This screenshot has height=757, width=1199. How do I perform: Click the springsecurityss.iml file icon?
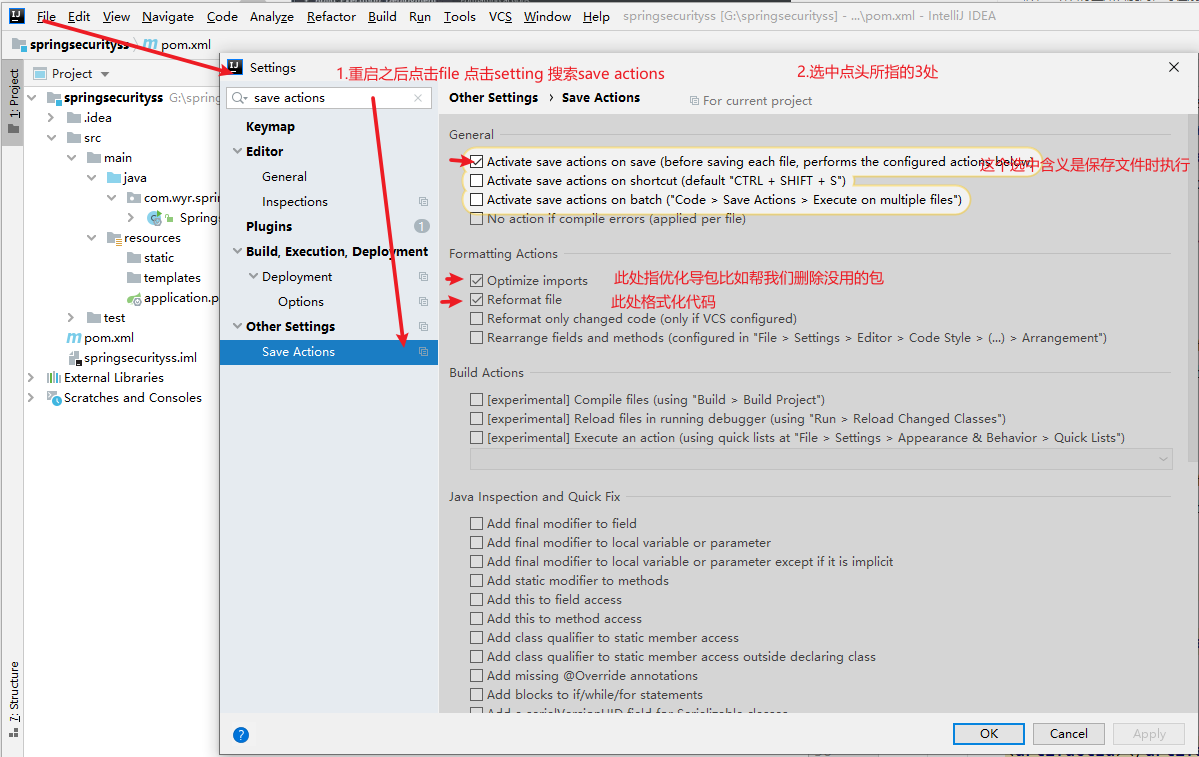tap(74, 358)
